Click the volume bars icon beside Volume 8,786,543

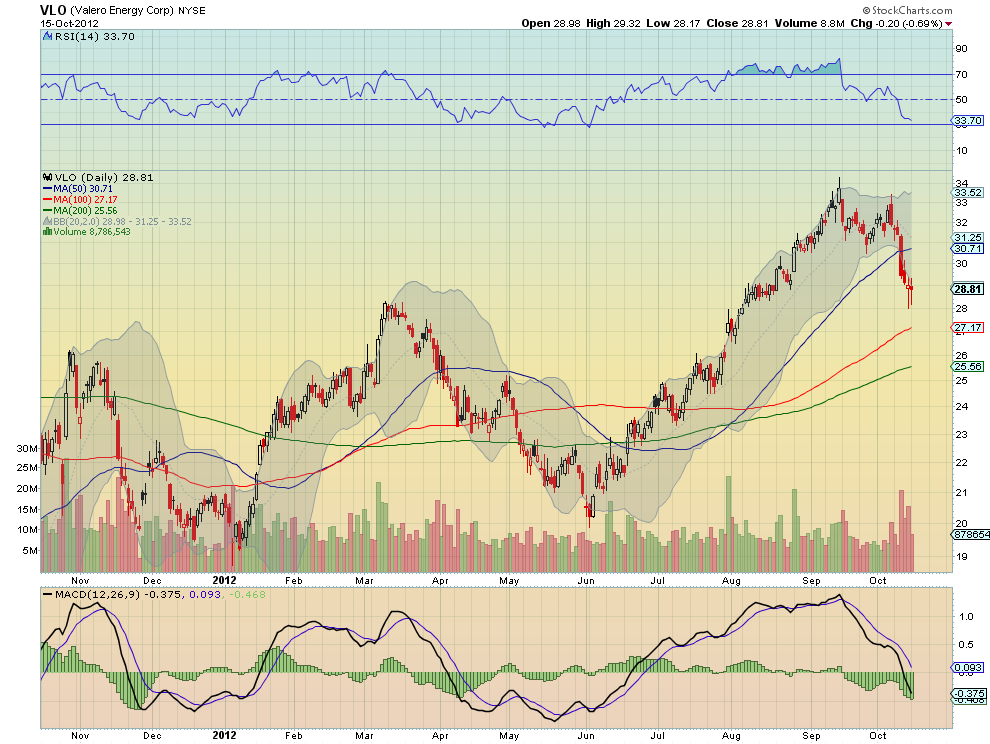pos(47,232)
